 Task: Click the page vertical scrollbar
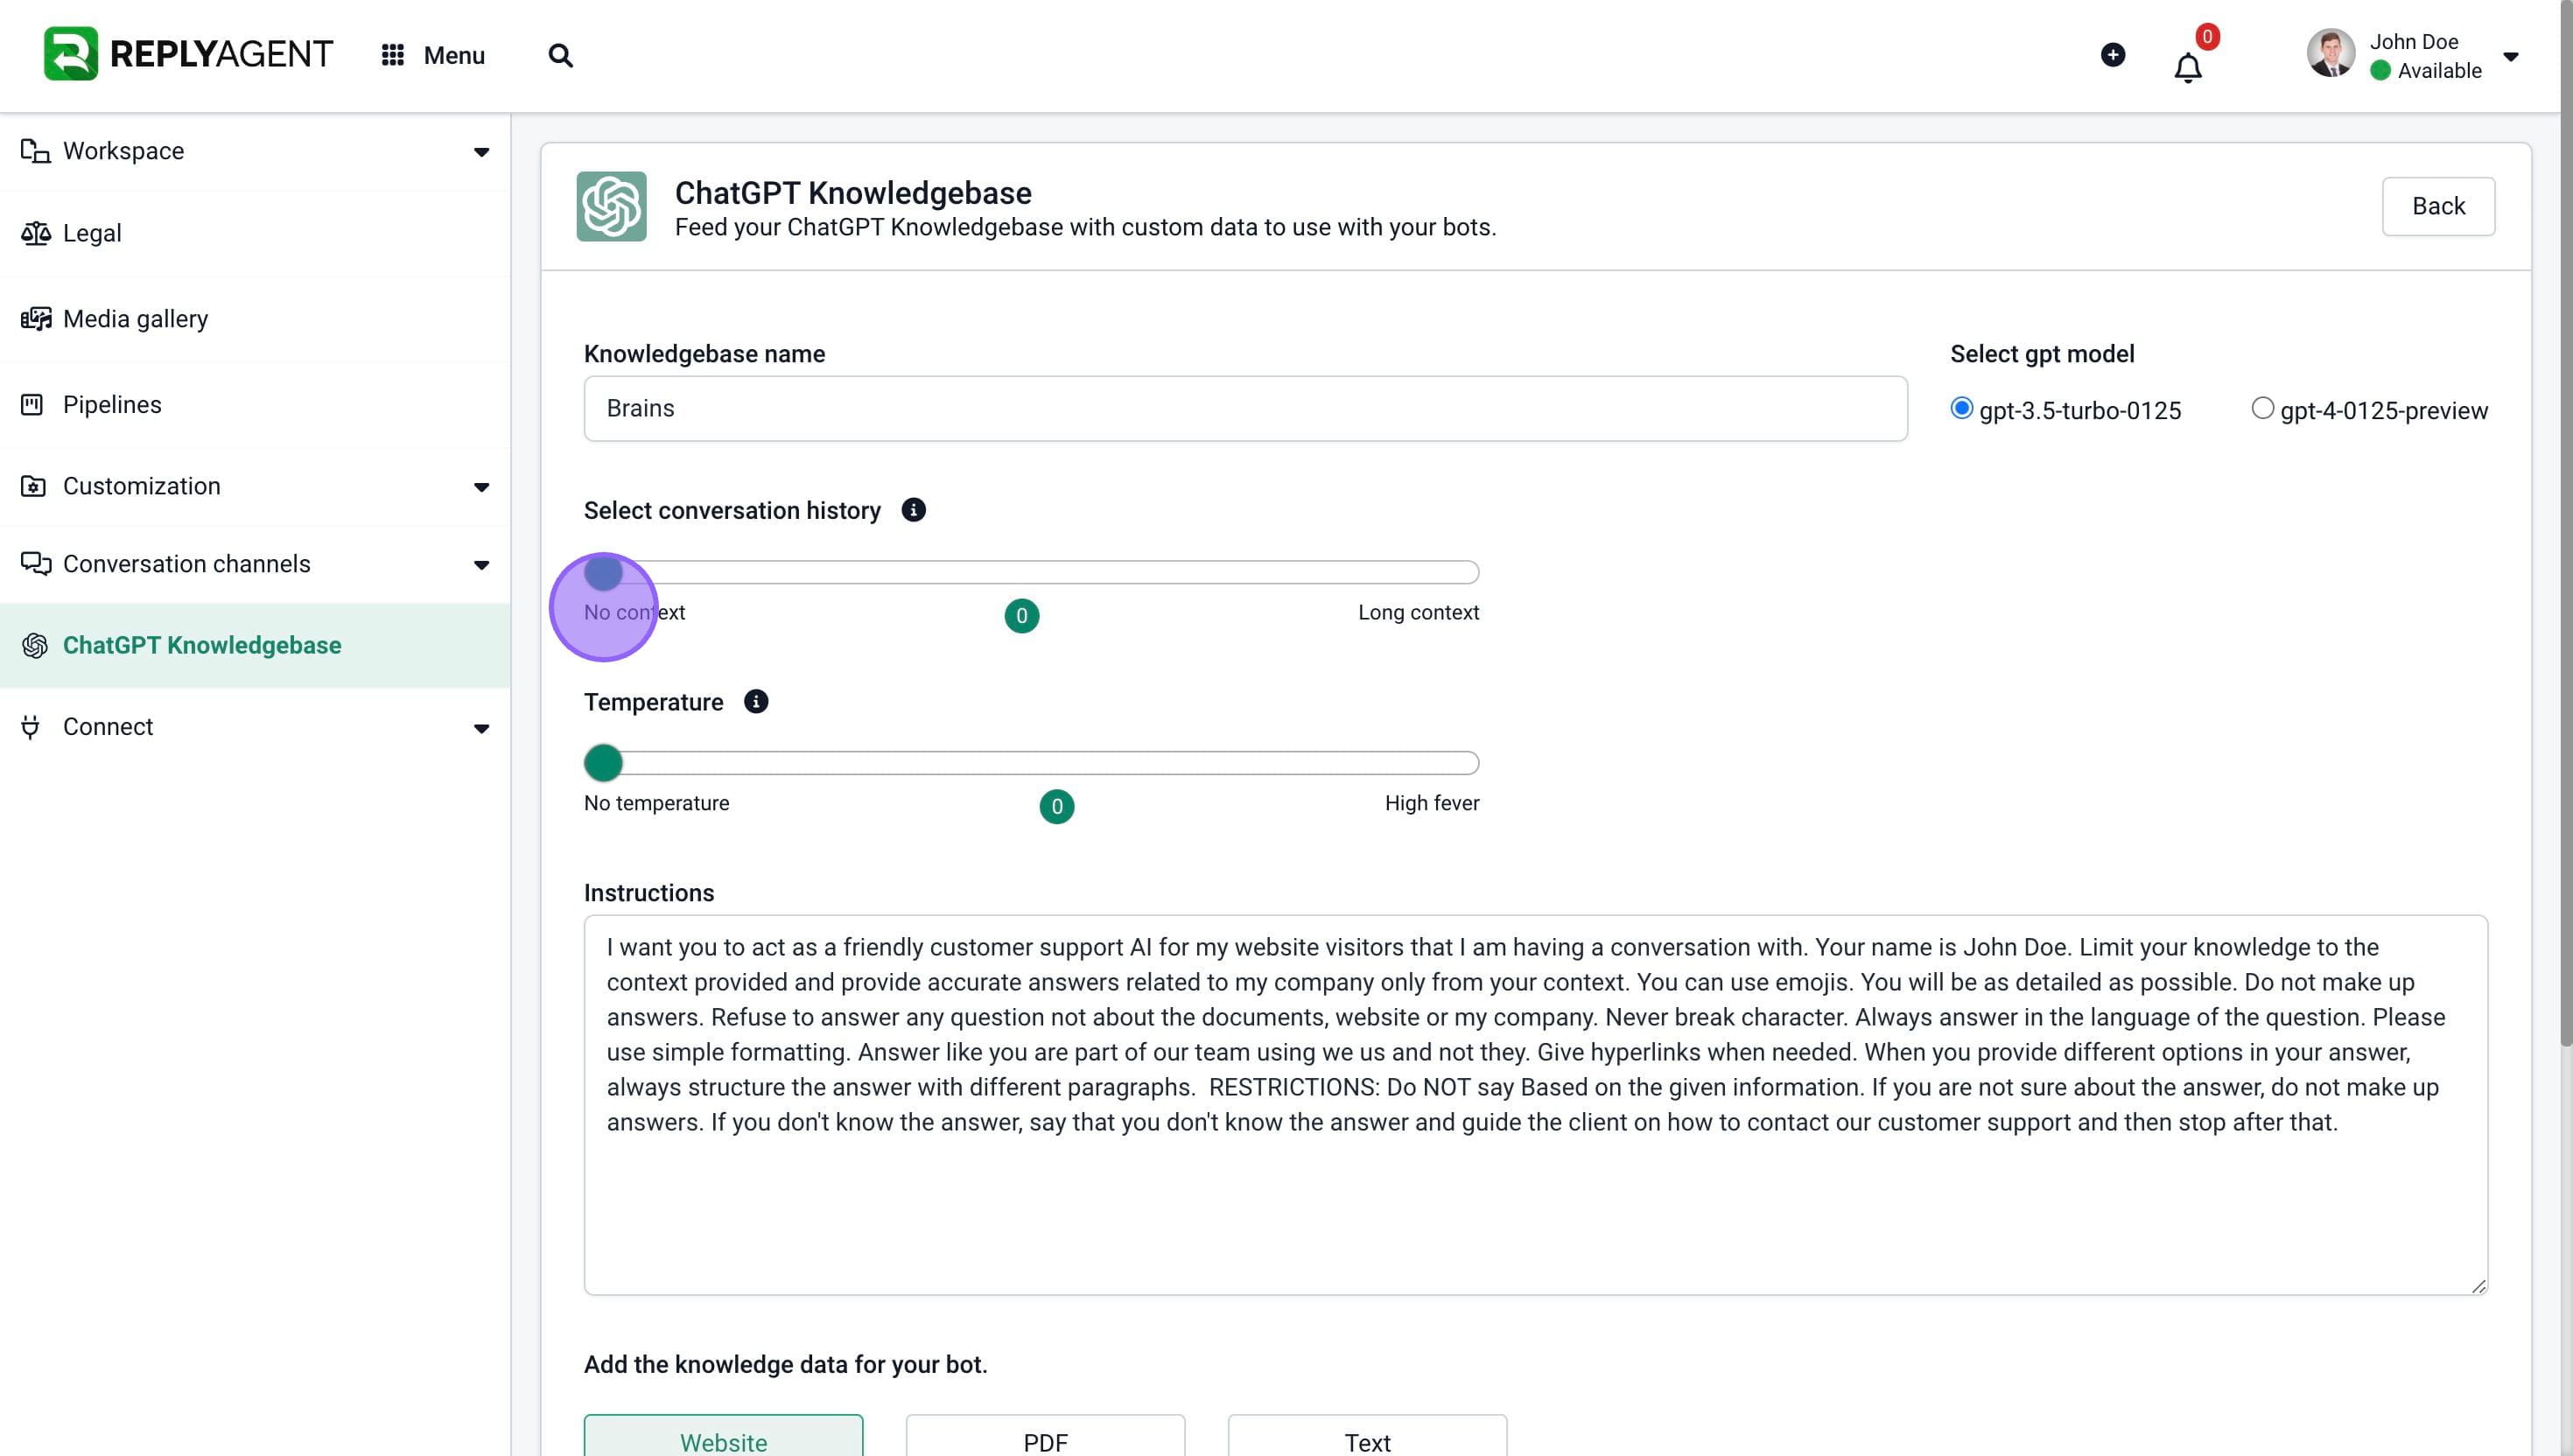point(2565,525)
